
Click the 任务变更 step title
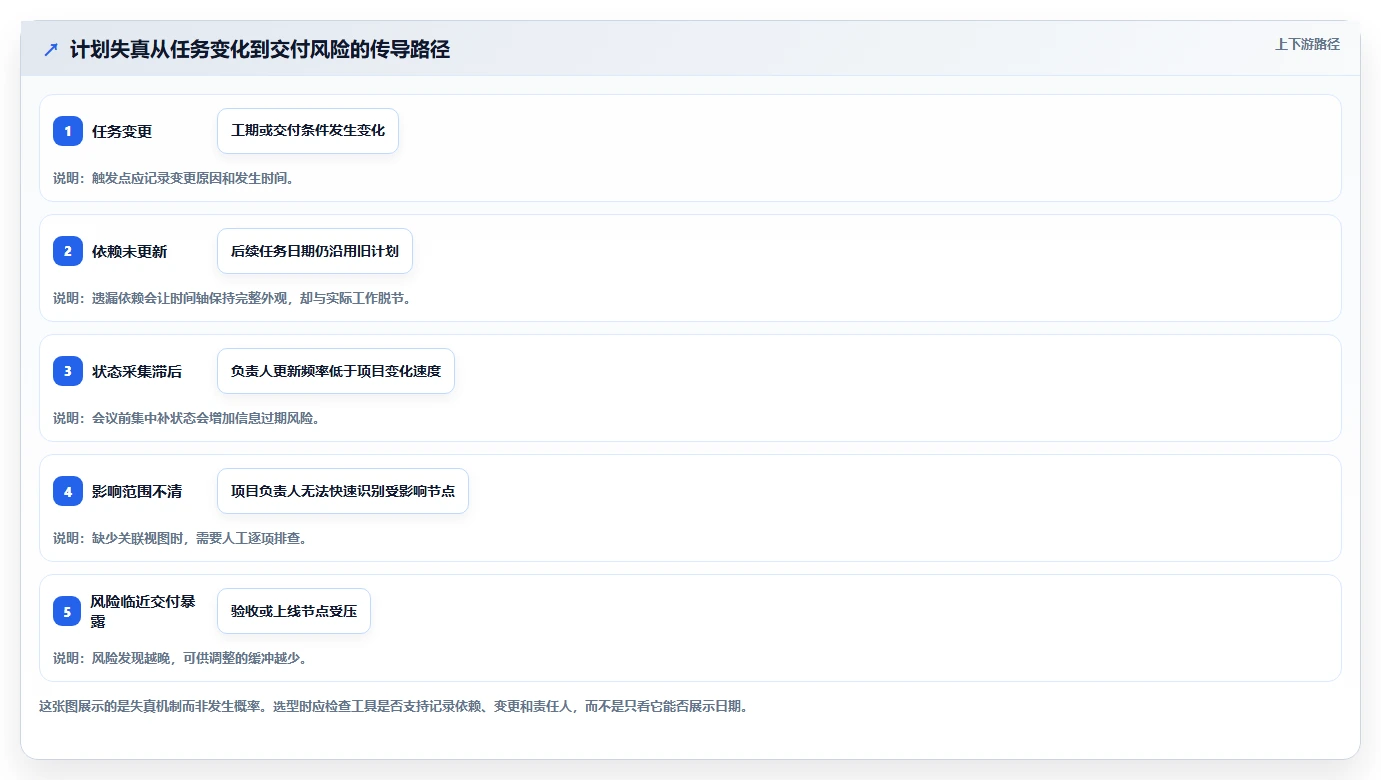pyautogui.click(x=122, y=131)
